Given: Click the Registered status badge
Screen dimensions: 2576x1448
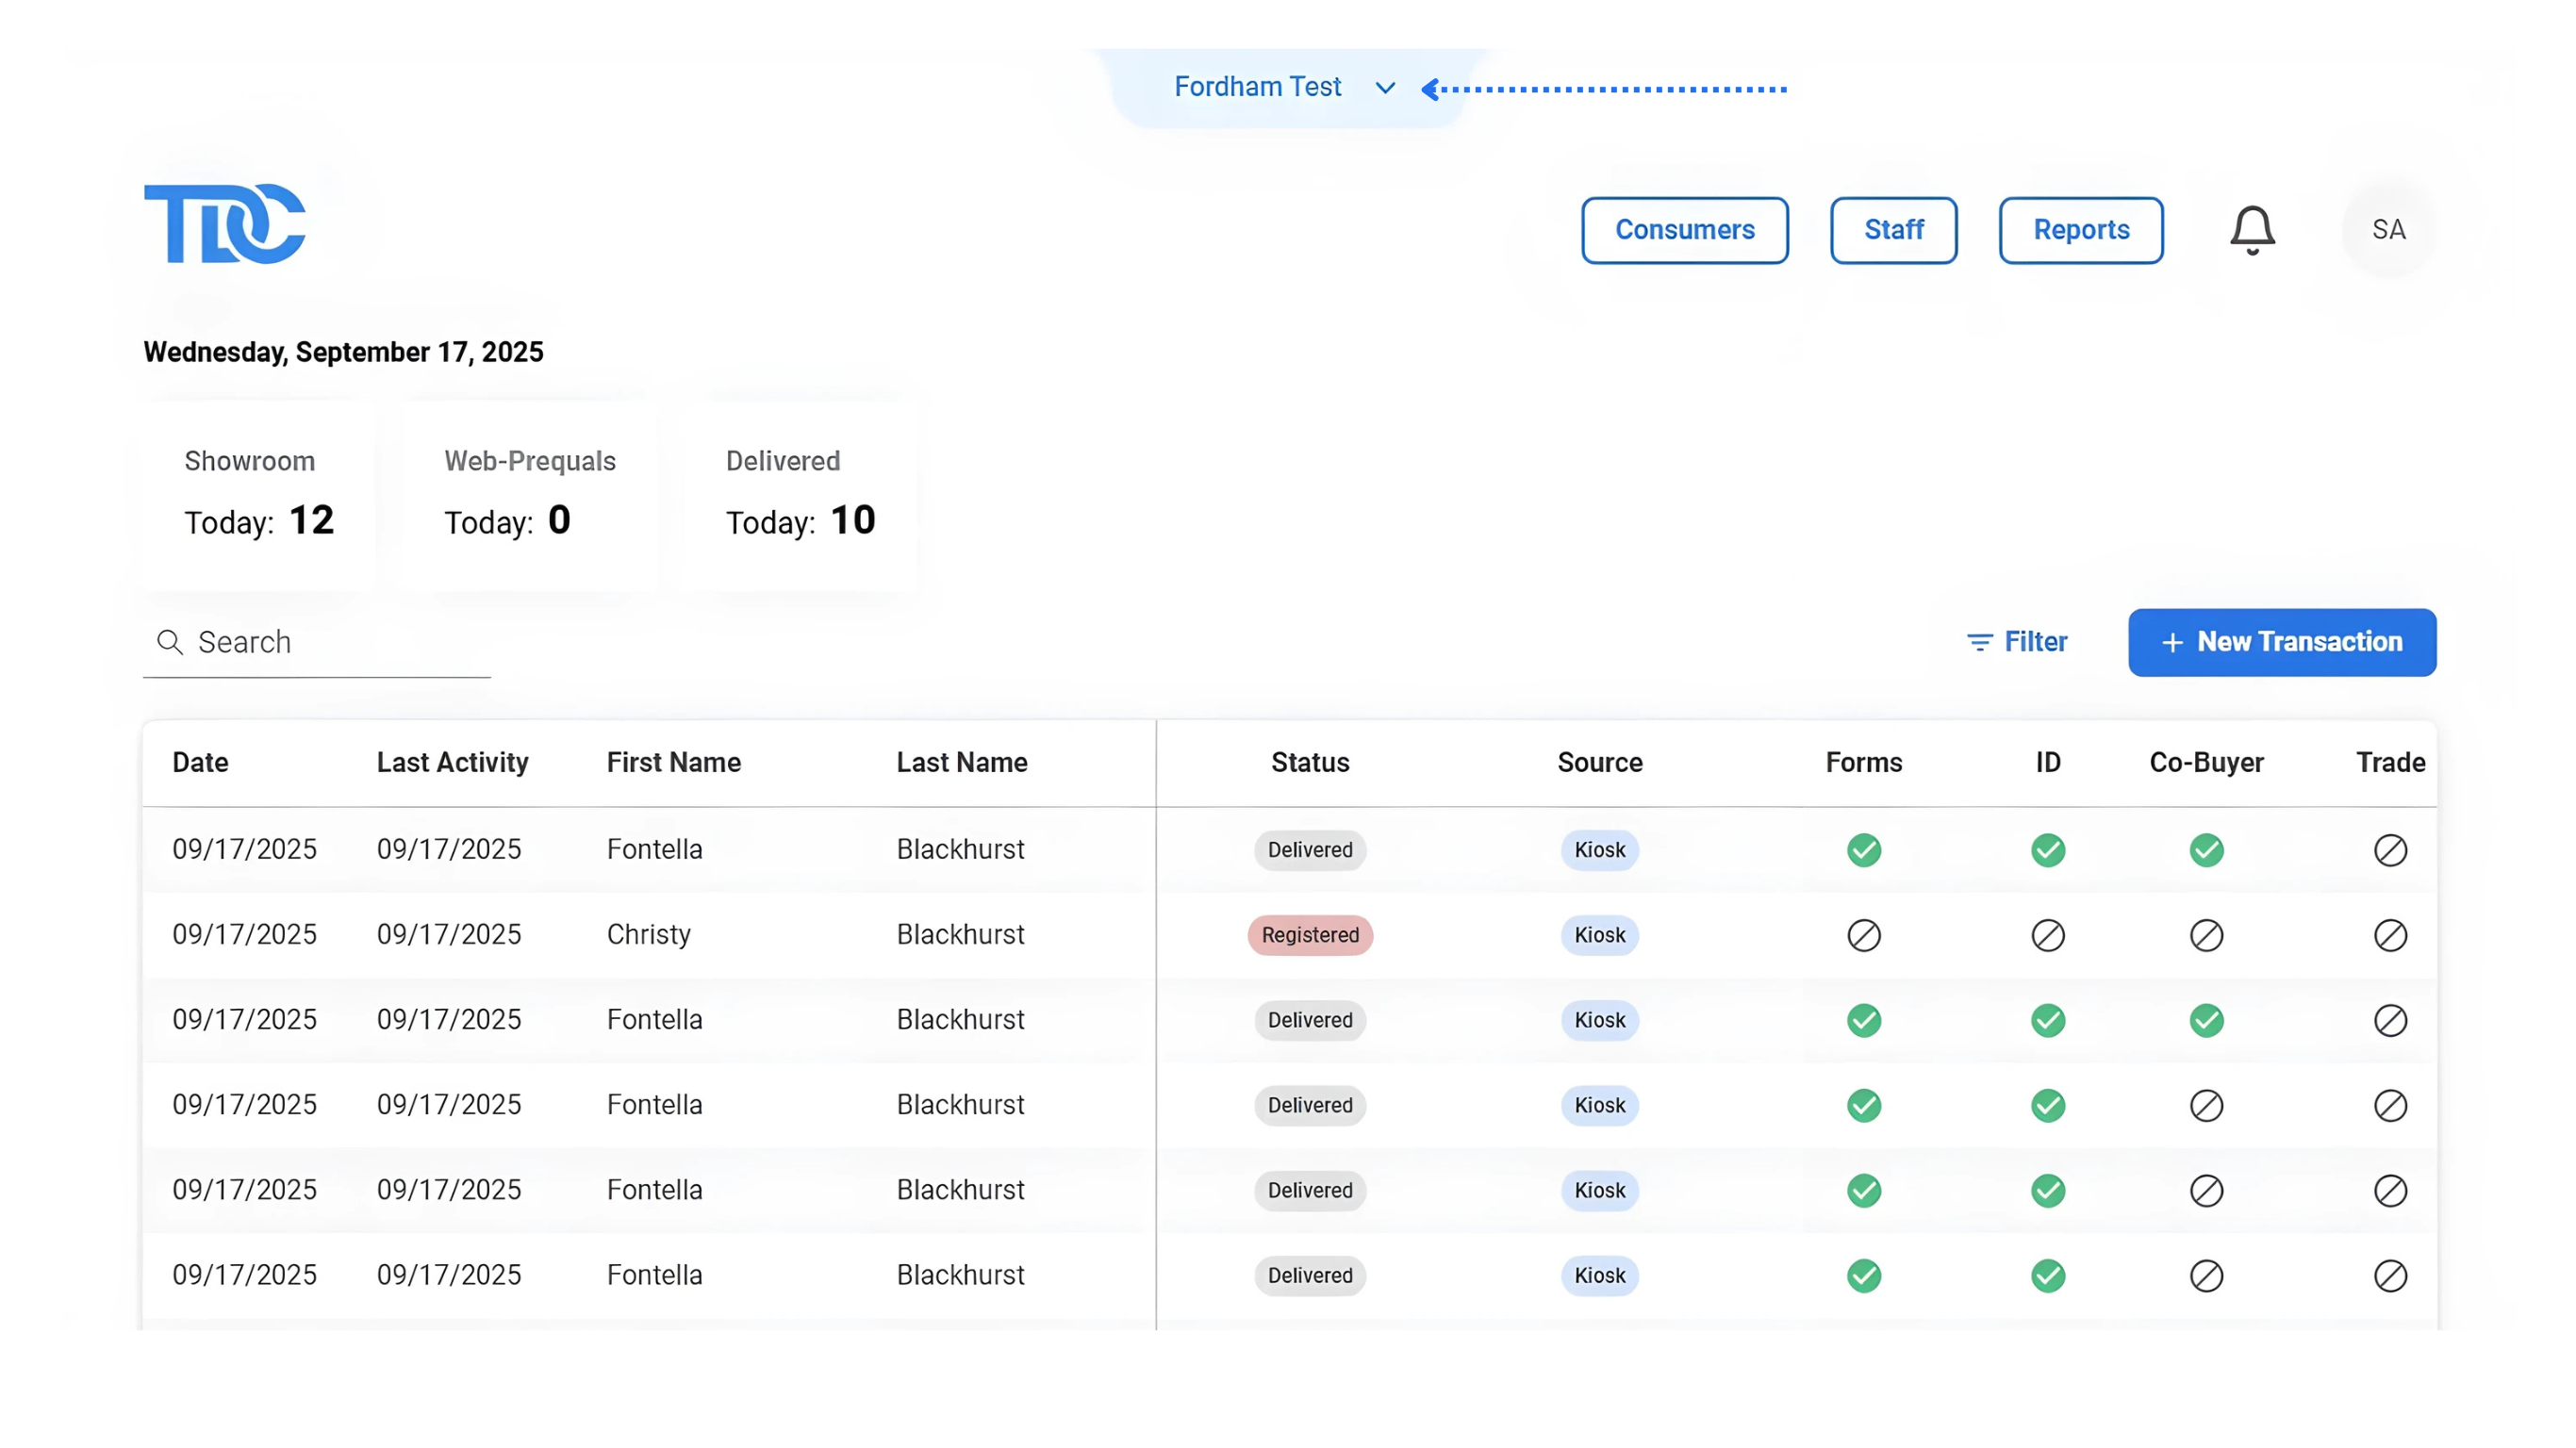Looking at the screenshot, I should click(x=1310, y=935).
